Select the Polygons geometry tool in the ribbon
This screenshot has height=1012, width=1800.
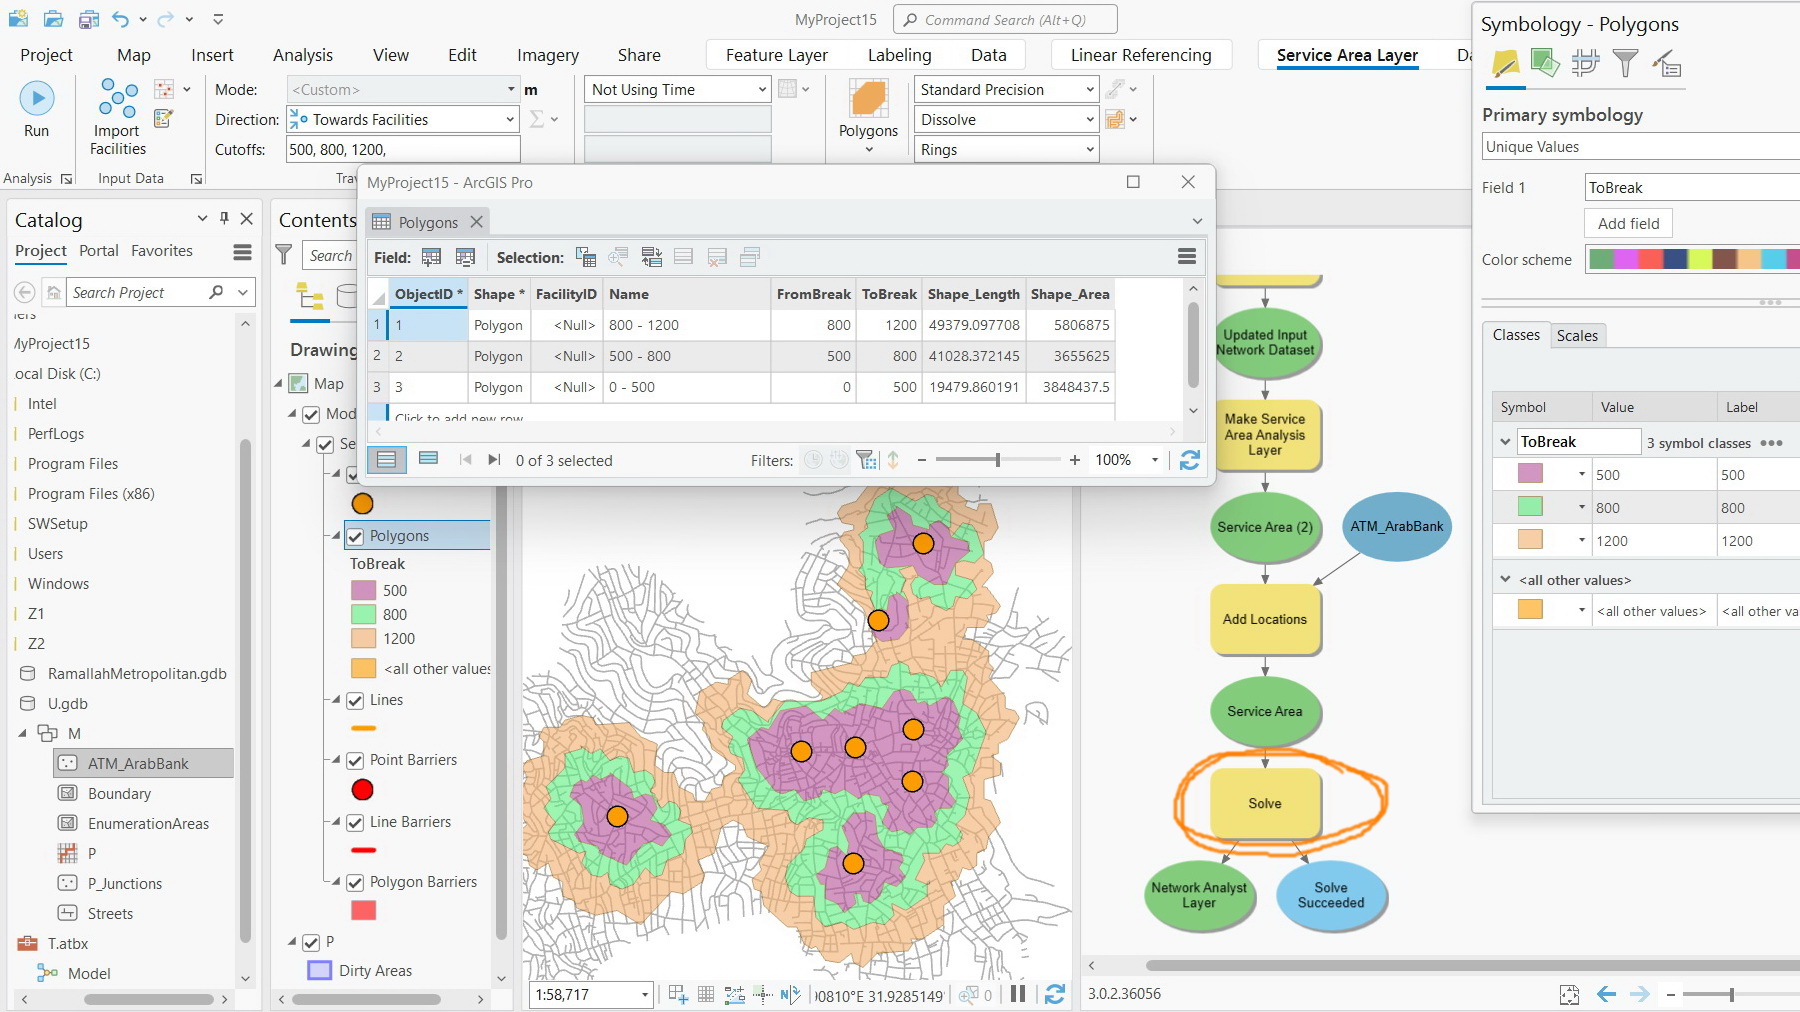coord(868,105)
